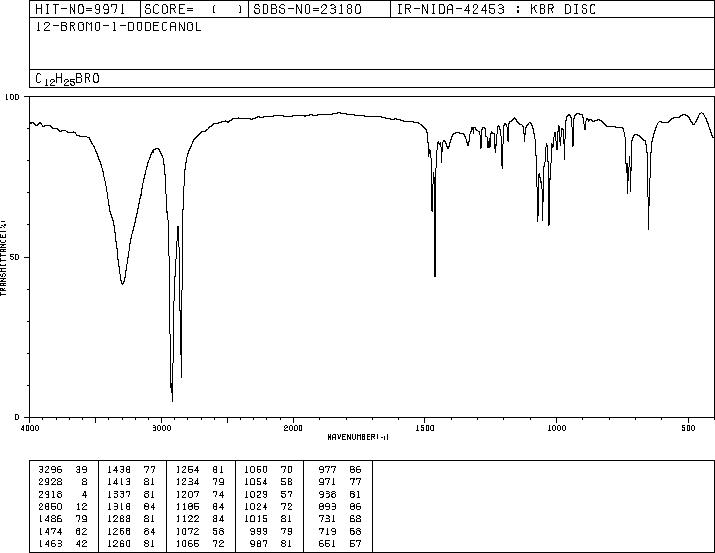Click the sharp 1463 peak tip in spectrum
The image size is (715, 553).
(435, 275)
